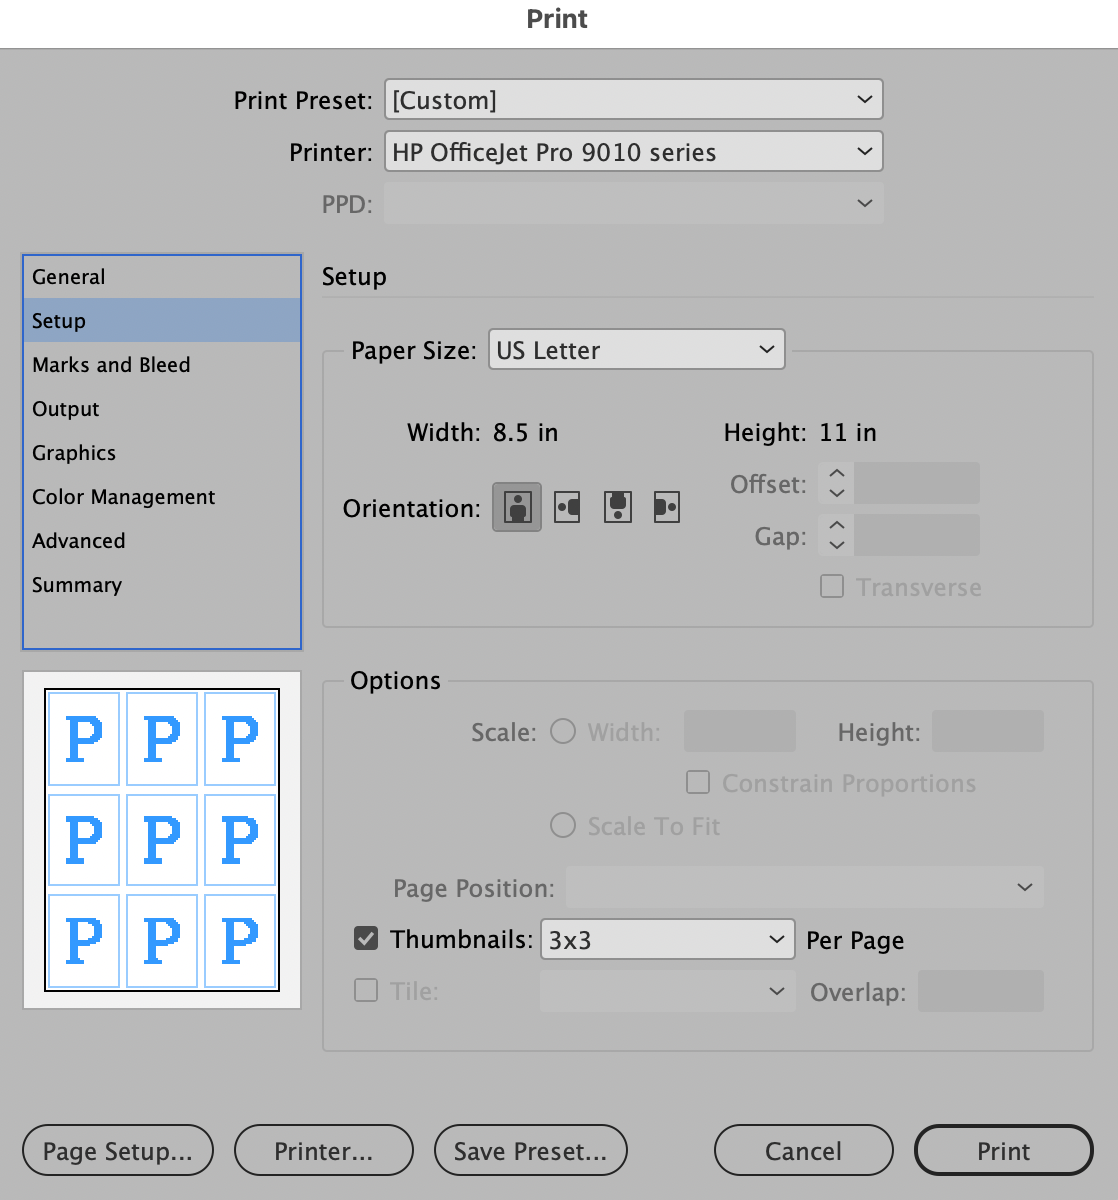Click the Offset up stepper arrow

[x=835, y=475]
